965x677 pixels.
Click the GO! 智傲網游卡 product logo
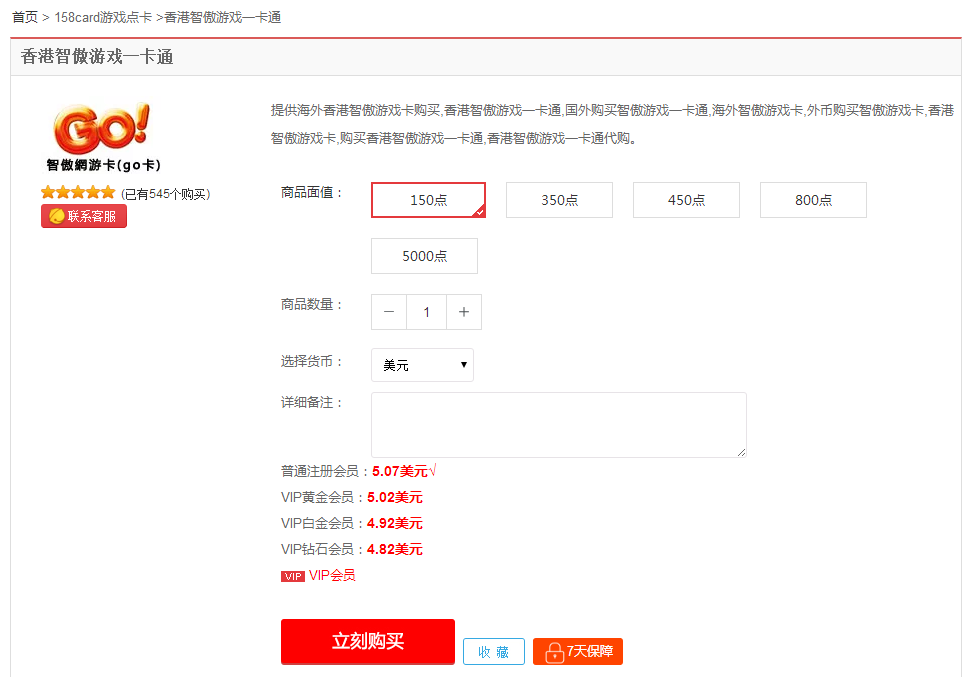(103, 137)
